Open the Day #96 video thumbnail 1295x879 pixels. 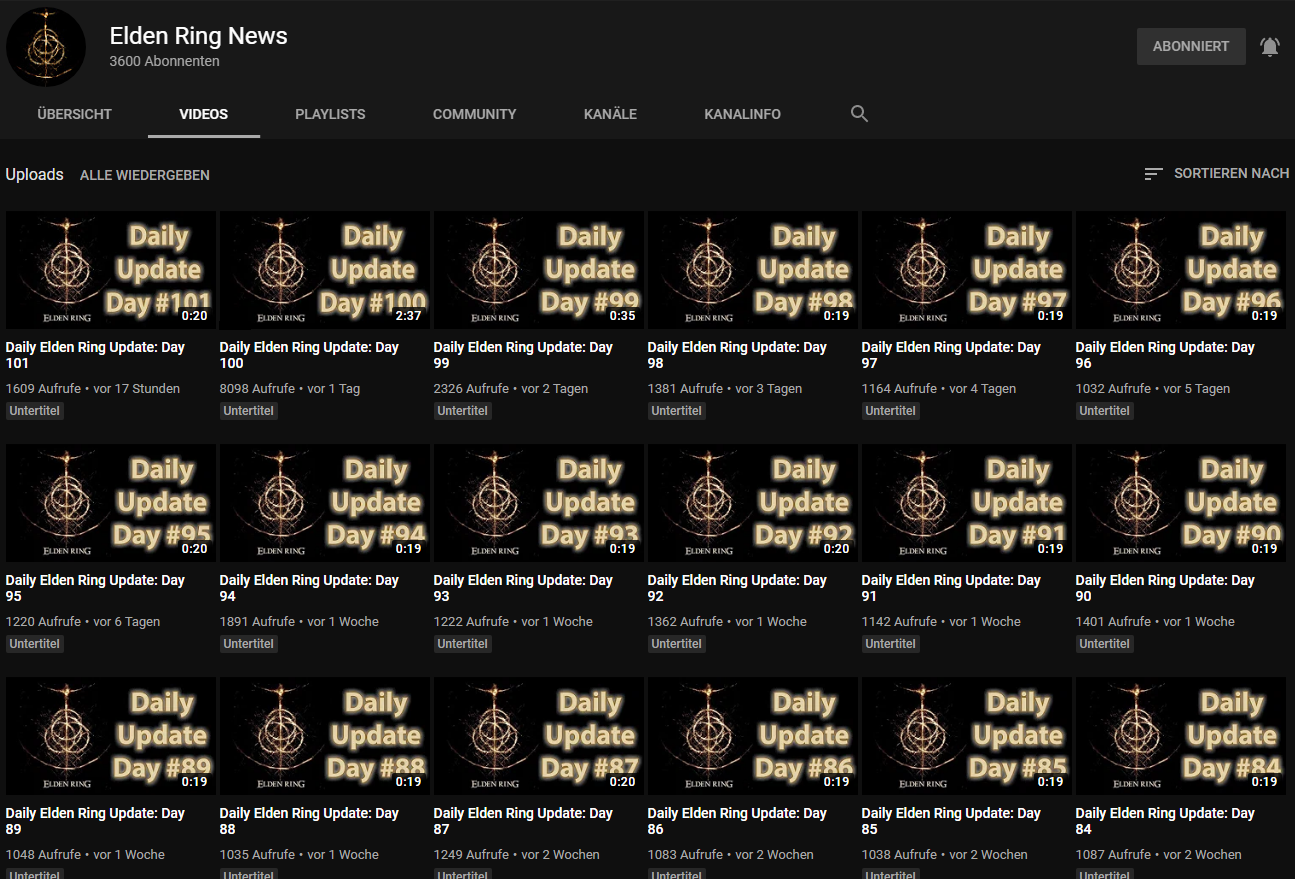pos(1181,270)
